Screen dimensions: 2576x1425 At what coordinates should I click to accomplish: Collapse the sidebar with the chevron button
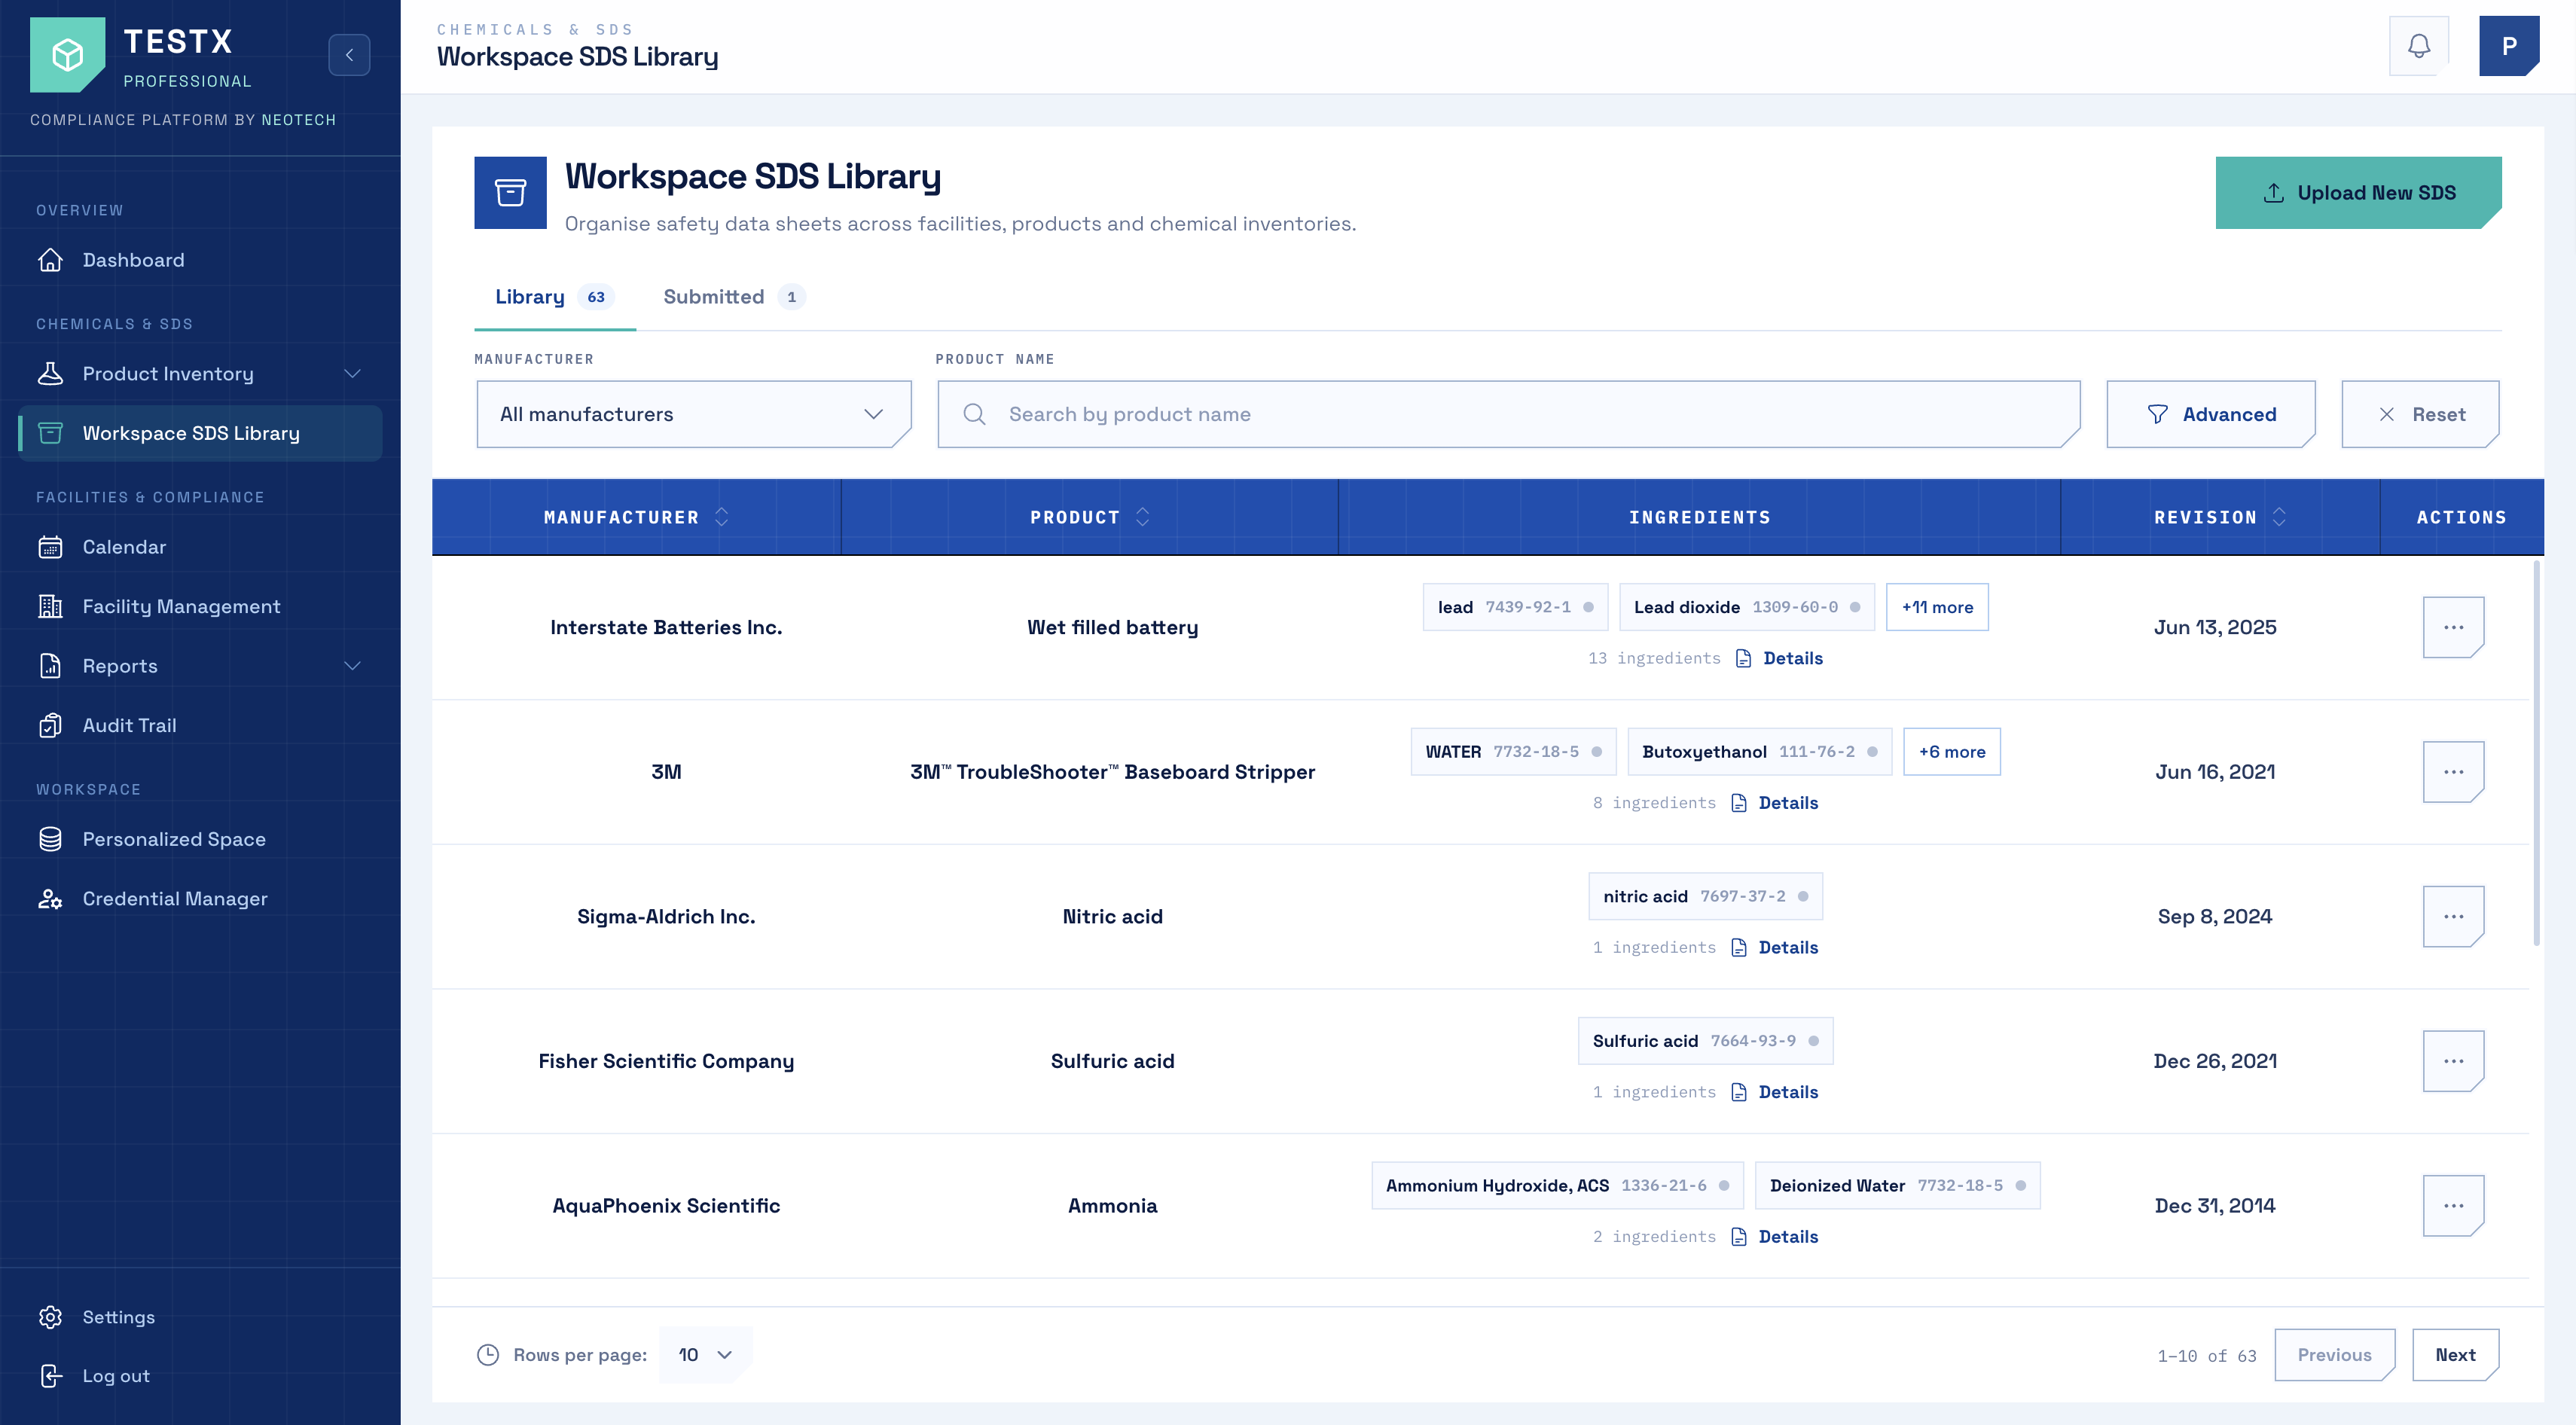349,55
